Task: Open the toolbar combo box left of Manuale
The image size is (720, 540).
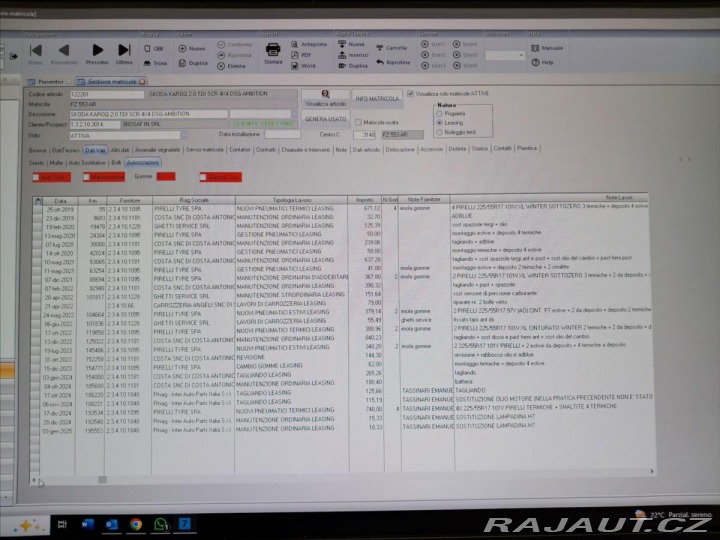Action: point(505,55)
